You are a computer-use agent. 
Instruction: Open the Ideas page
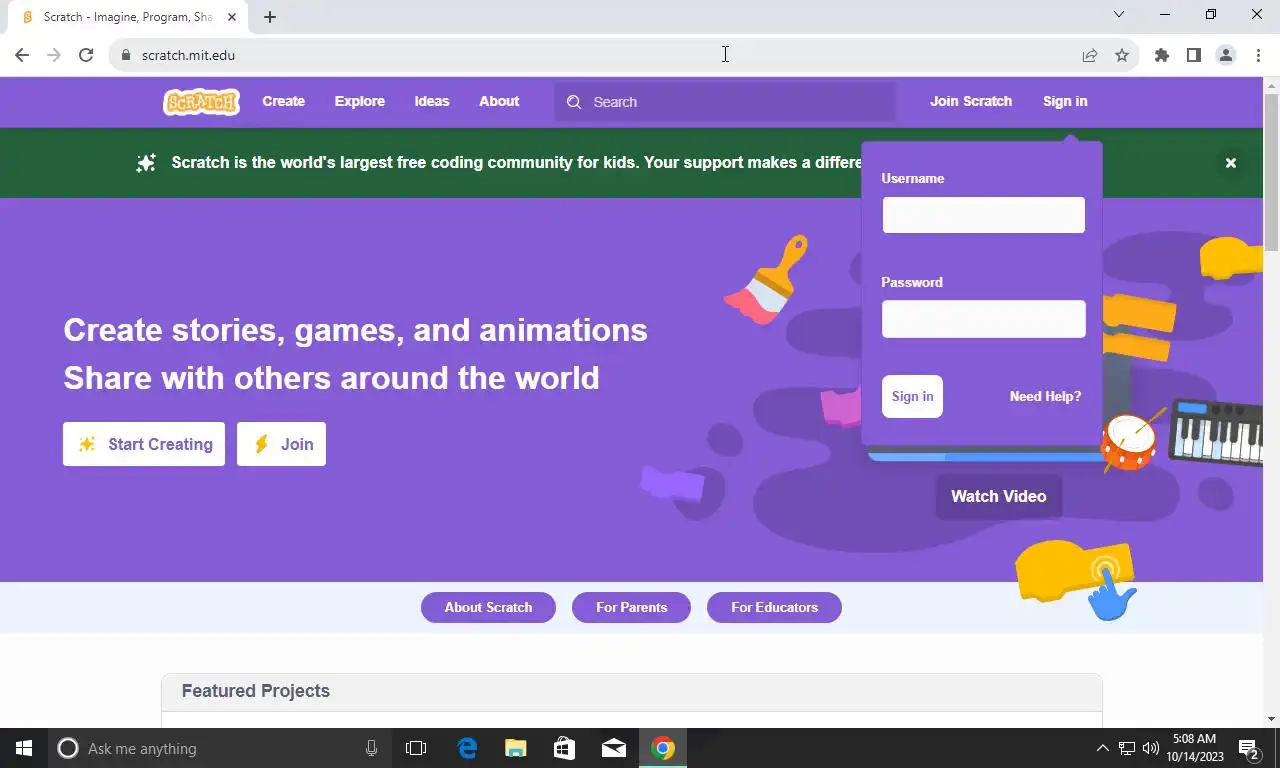click(x=432, y=101)
